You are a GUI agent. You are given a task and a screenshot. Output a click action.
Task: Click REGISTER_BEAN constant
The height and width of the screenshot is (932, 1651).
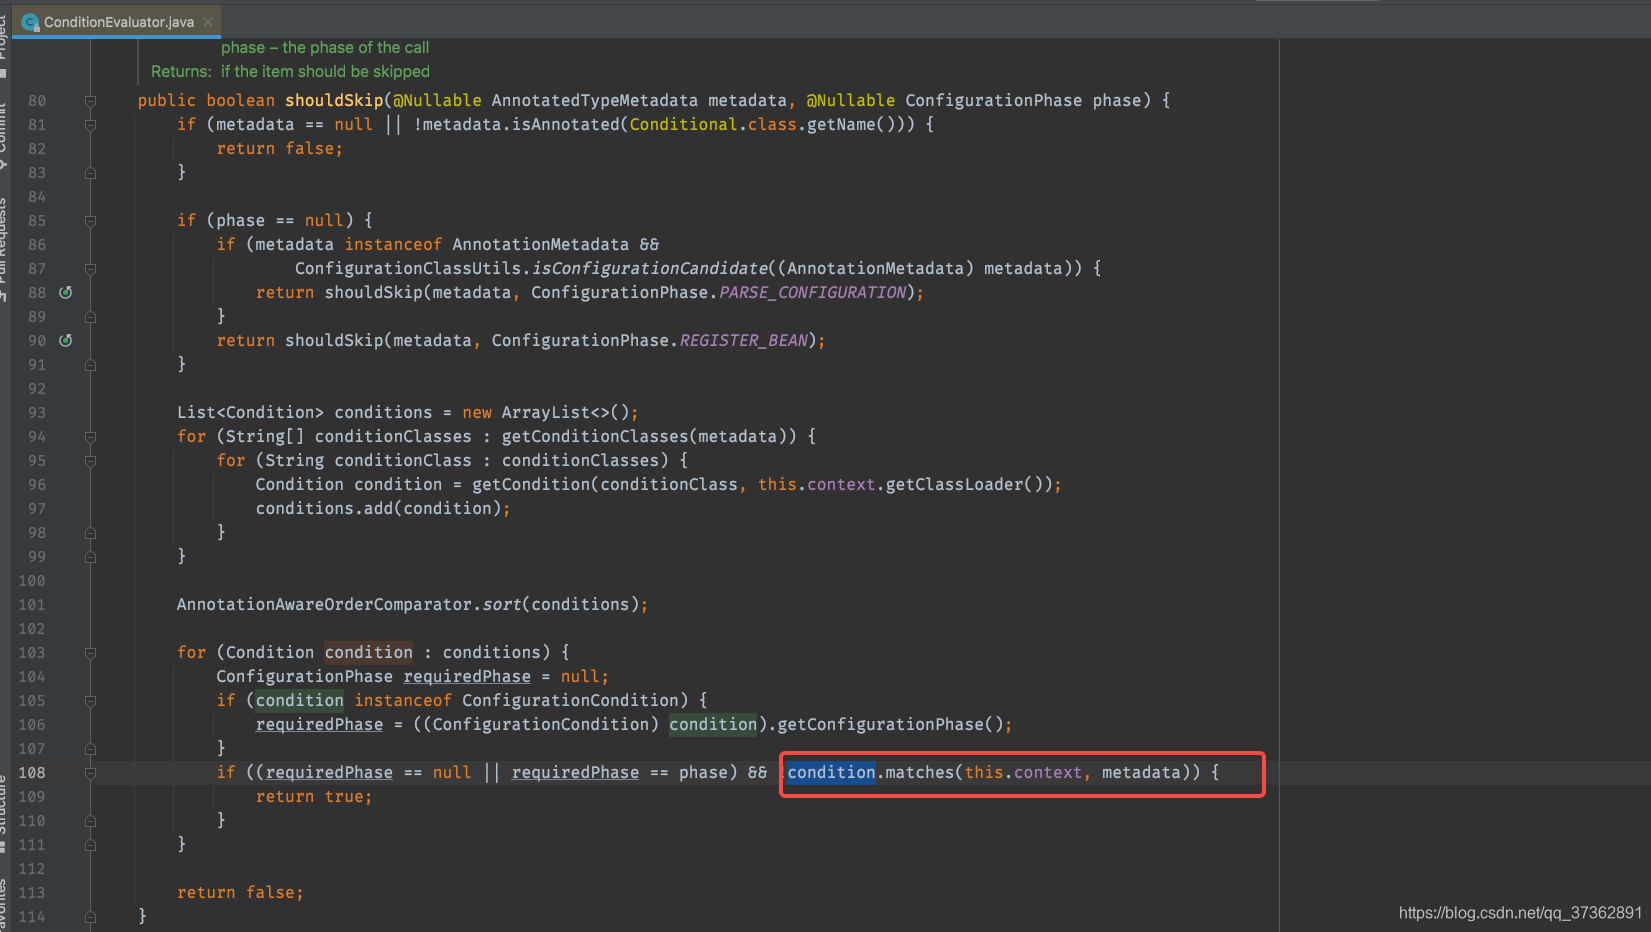tap(743, 340)
